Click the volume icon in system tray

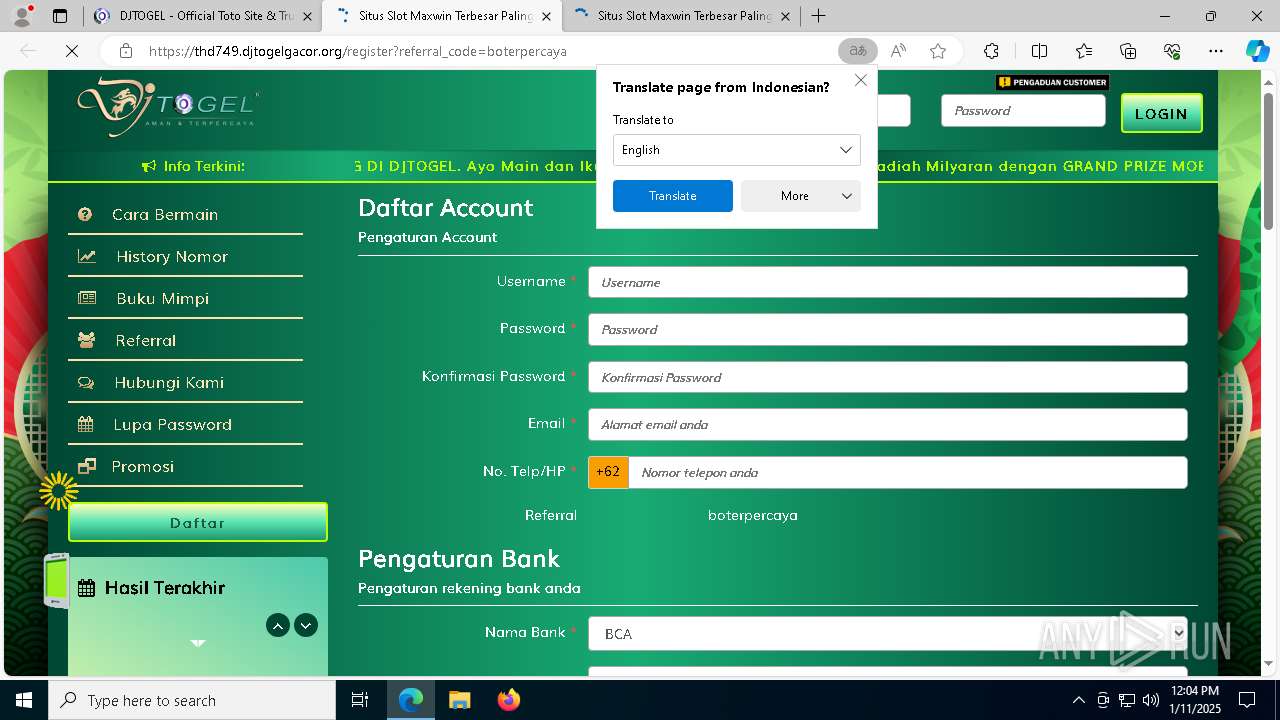1151,700
